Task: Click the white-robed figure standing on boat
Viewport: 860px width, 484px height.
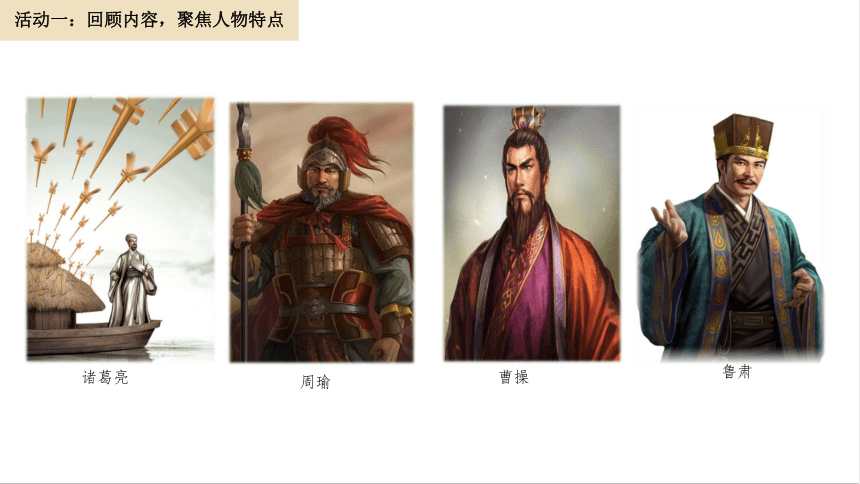Action: coord(132,280)
